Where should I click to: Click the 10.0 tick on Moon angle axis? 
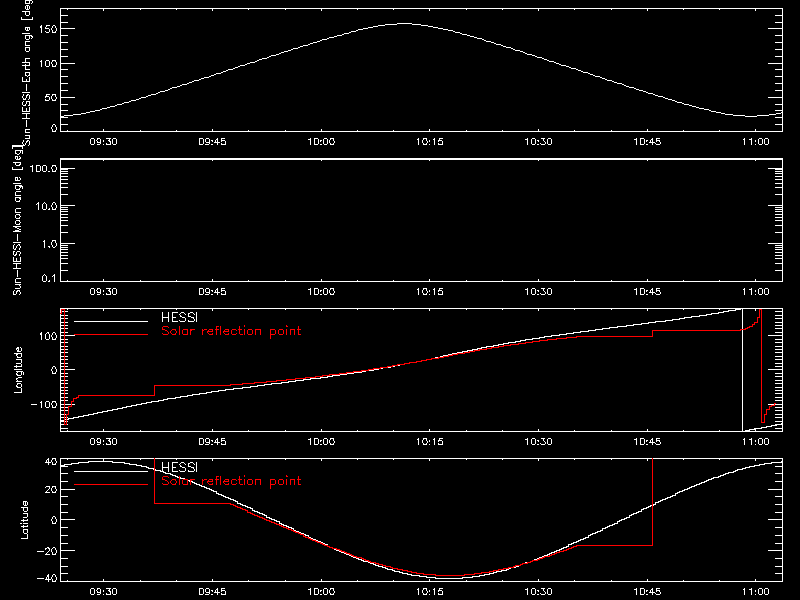46,206
